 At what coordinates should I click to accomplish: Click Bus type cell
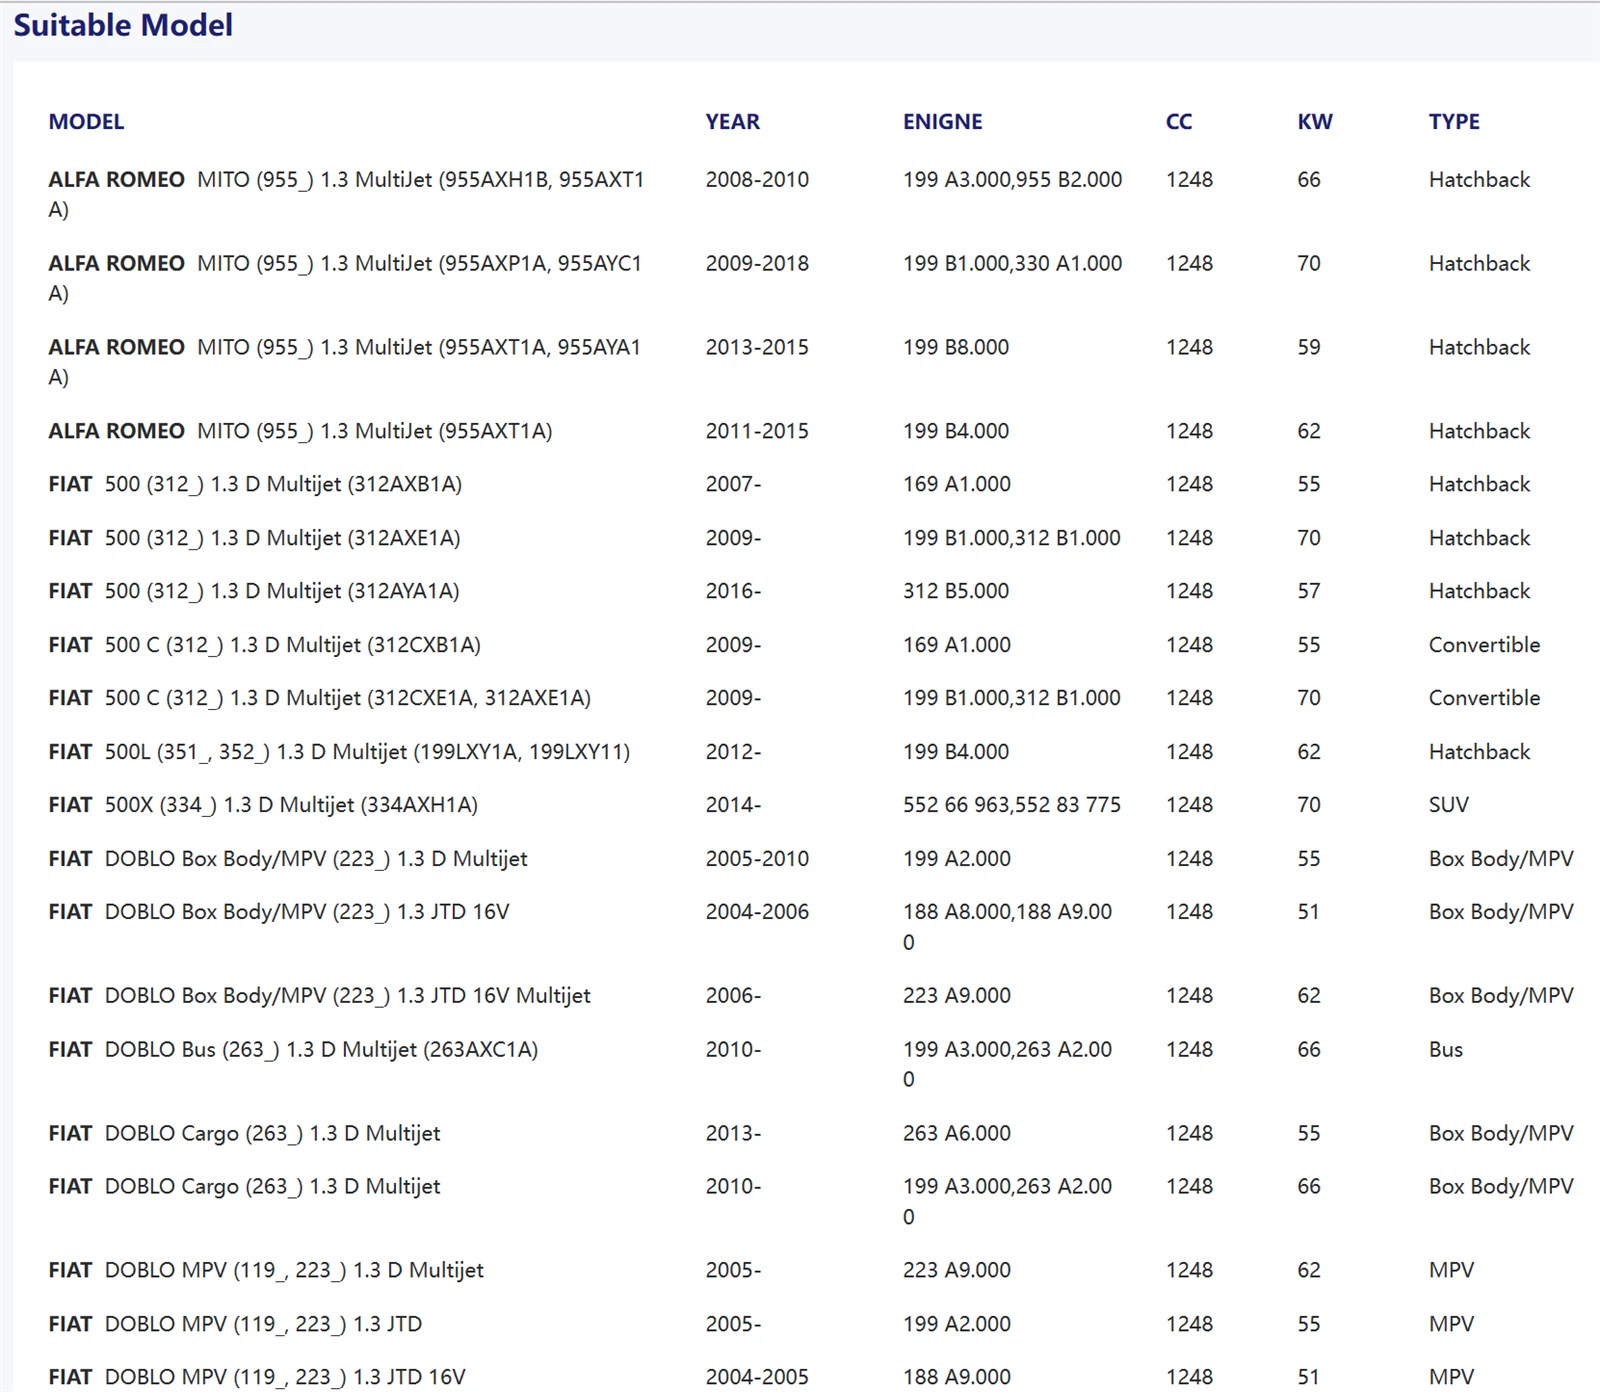[x=1446, y=1051]
